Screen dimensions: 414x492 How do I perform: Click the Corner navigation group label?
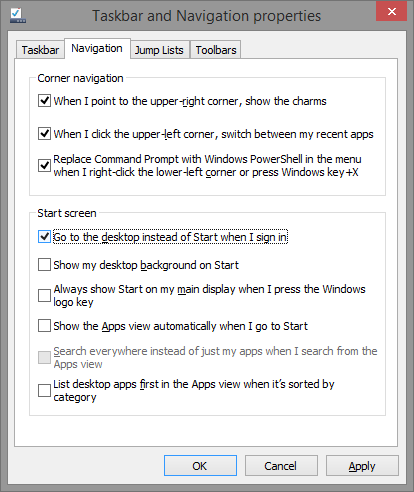point(80,78)
